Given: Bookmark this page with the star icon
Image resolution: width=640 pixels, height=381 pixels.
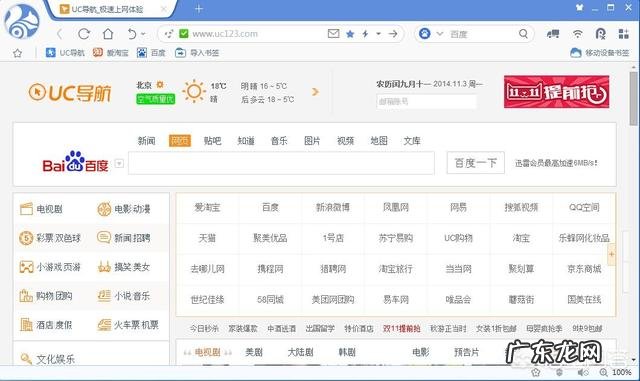Looking at the screenshot, I should (350, 34).
